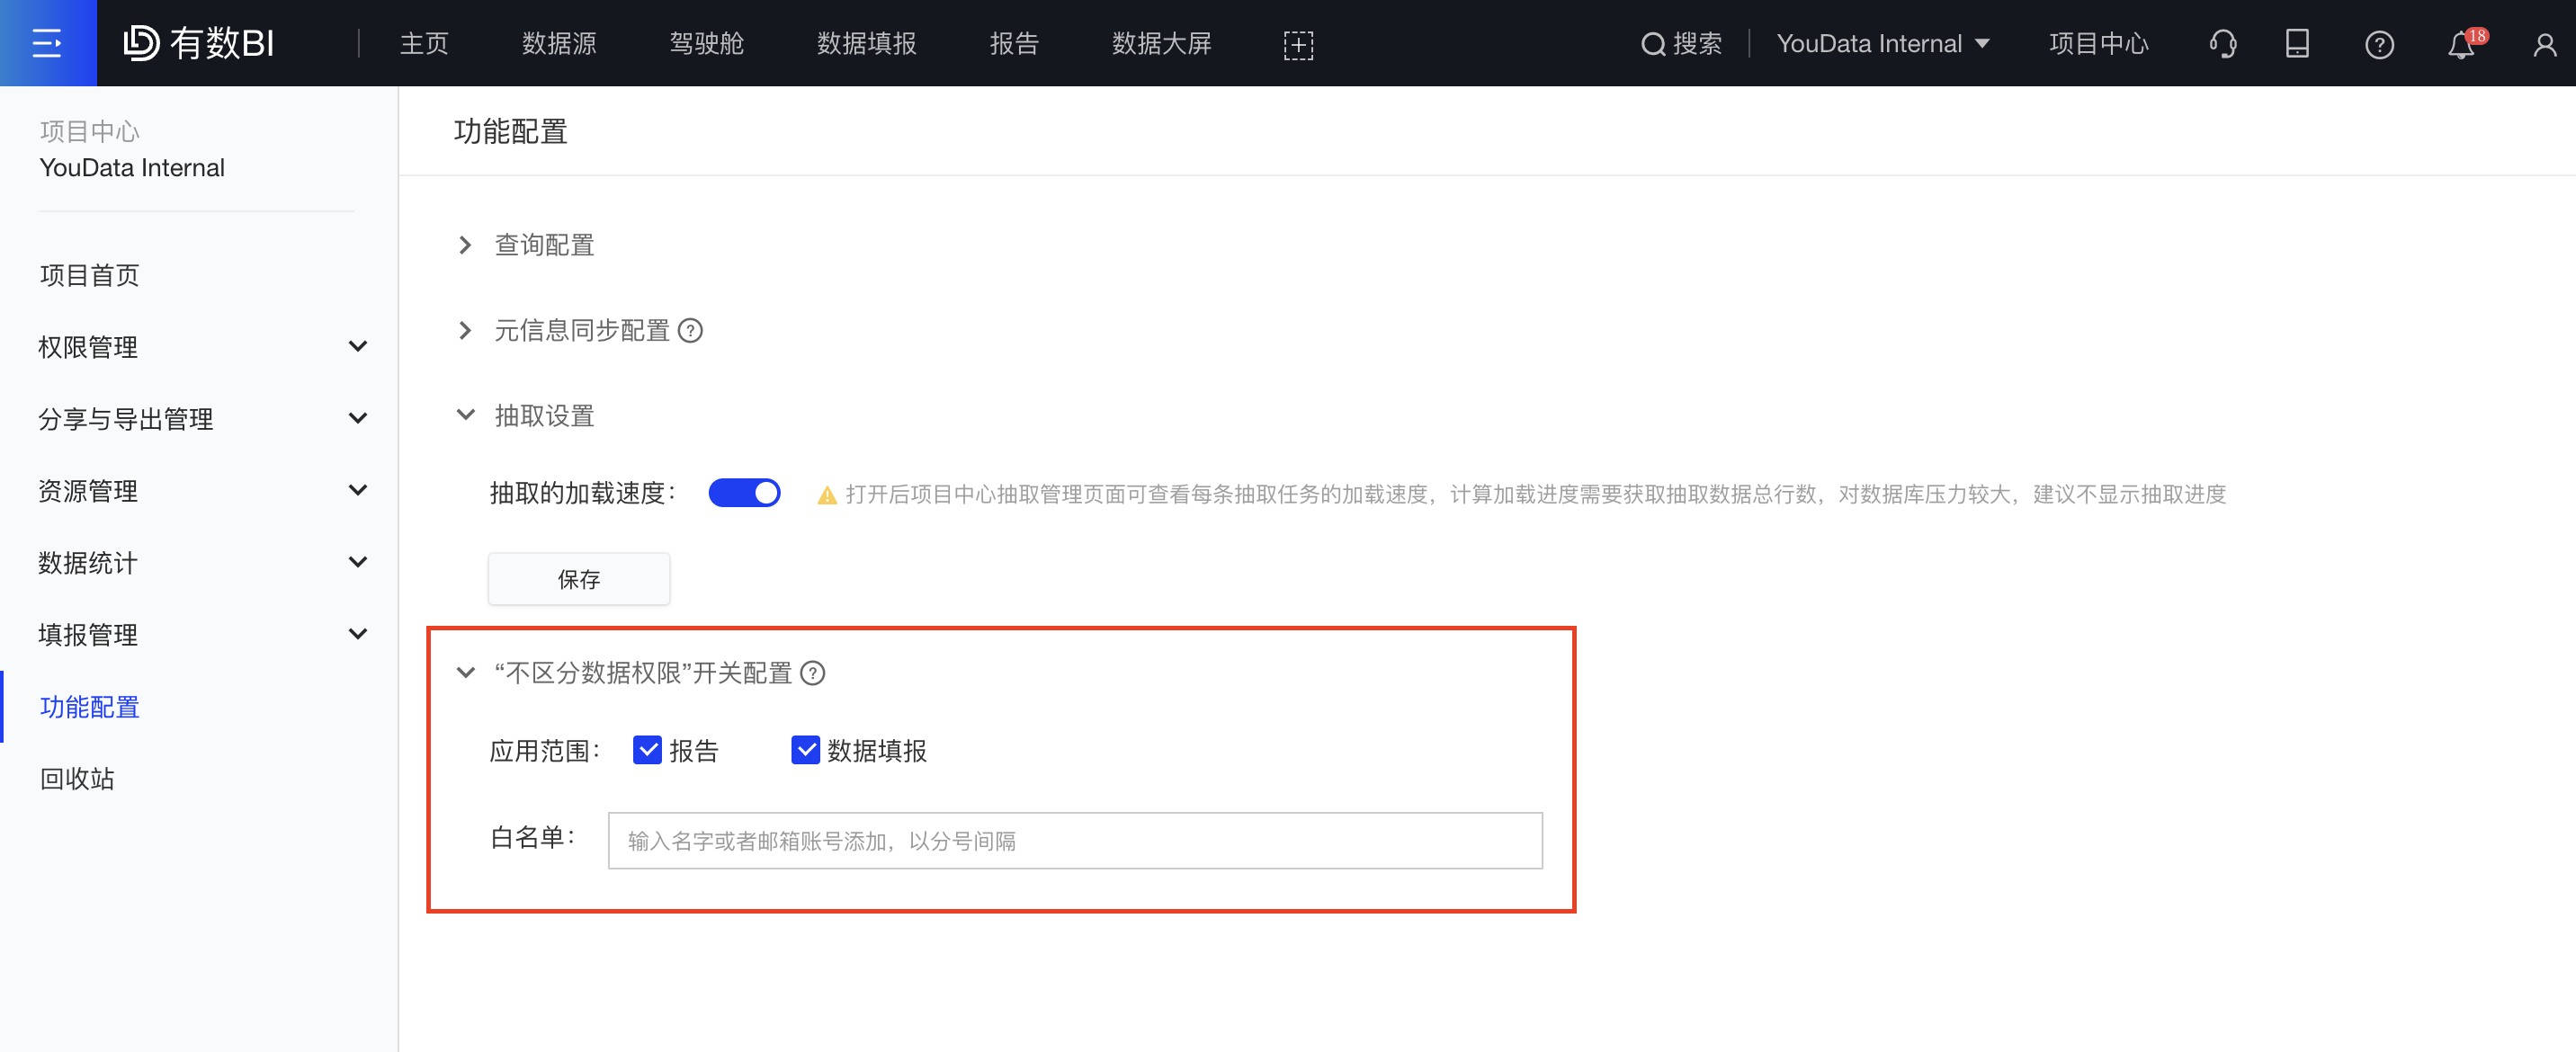The image size is (2576, 1052).
Task: Click the headset support icon
Action: pyautogui.click(x=2222, y=43)
